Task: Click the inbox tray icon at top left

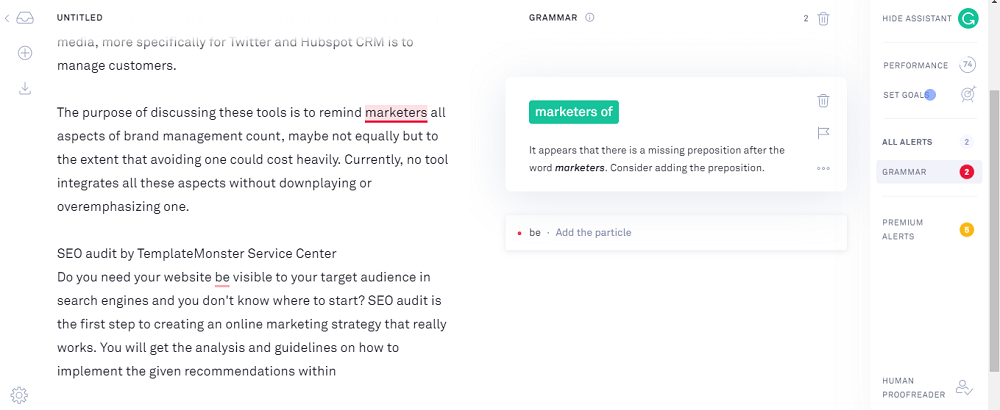Action: 25,18
